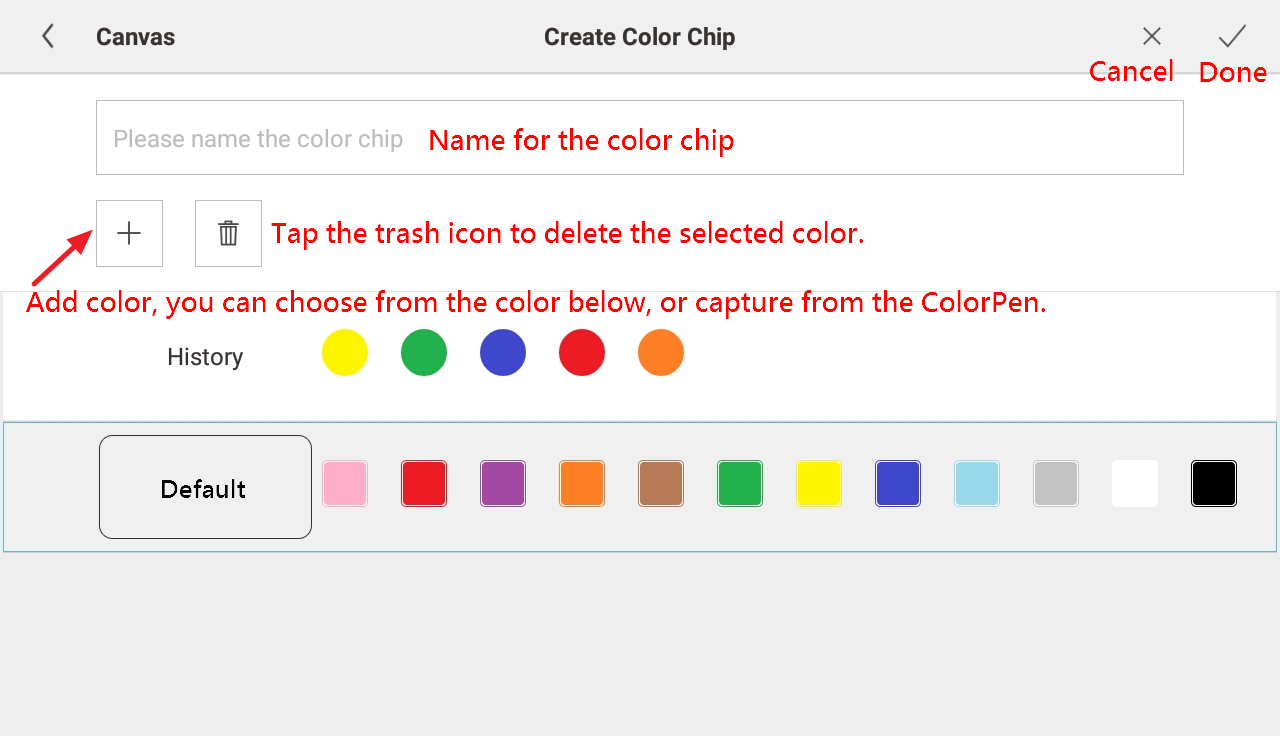This screenshot has width=1280, height=736.
Task: Choose the red history color circle
Action: click(582, 353)
